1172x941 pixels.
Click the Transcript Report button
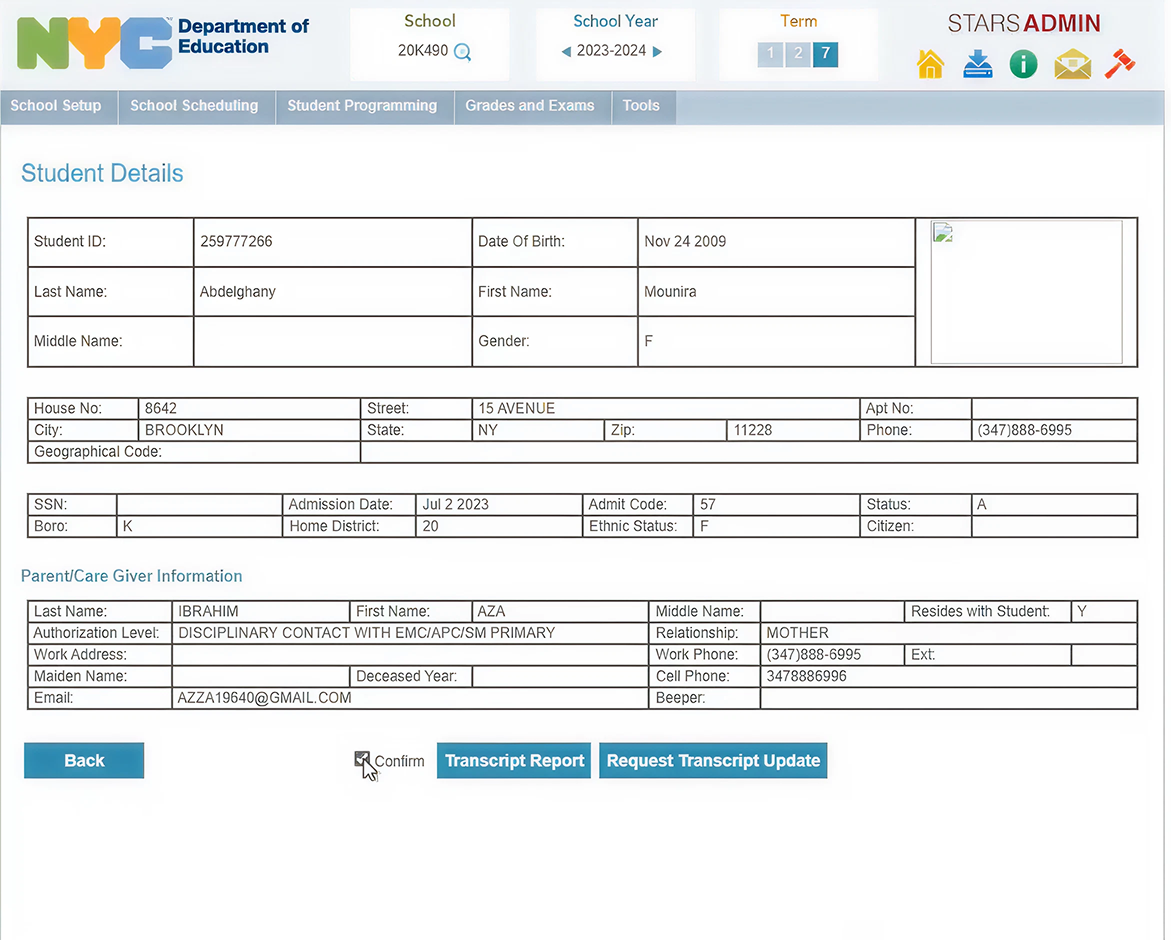[x=514, y=761]
